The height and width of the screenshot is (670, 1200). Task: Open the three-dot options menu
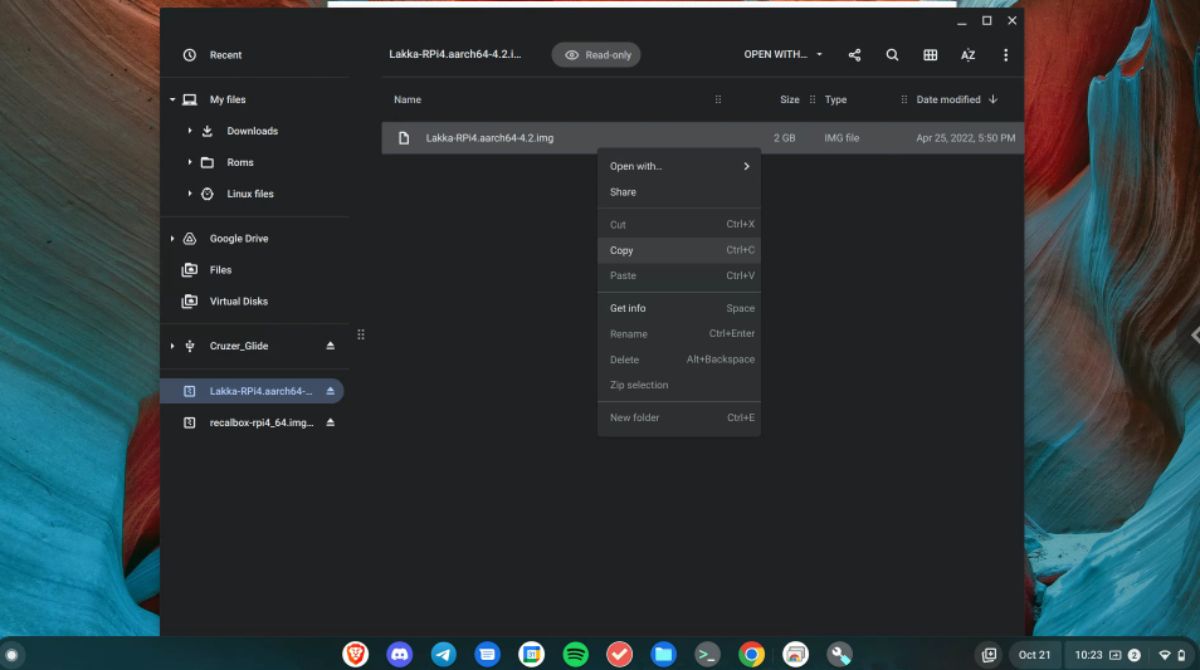pyautogui.click(x=1005, y=55)
